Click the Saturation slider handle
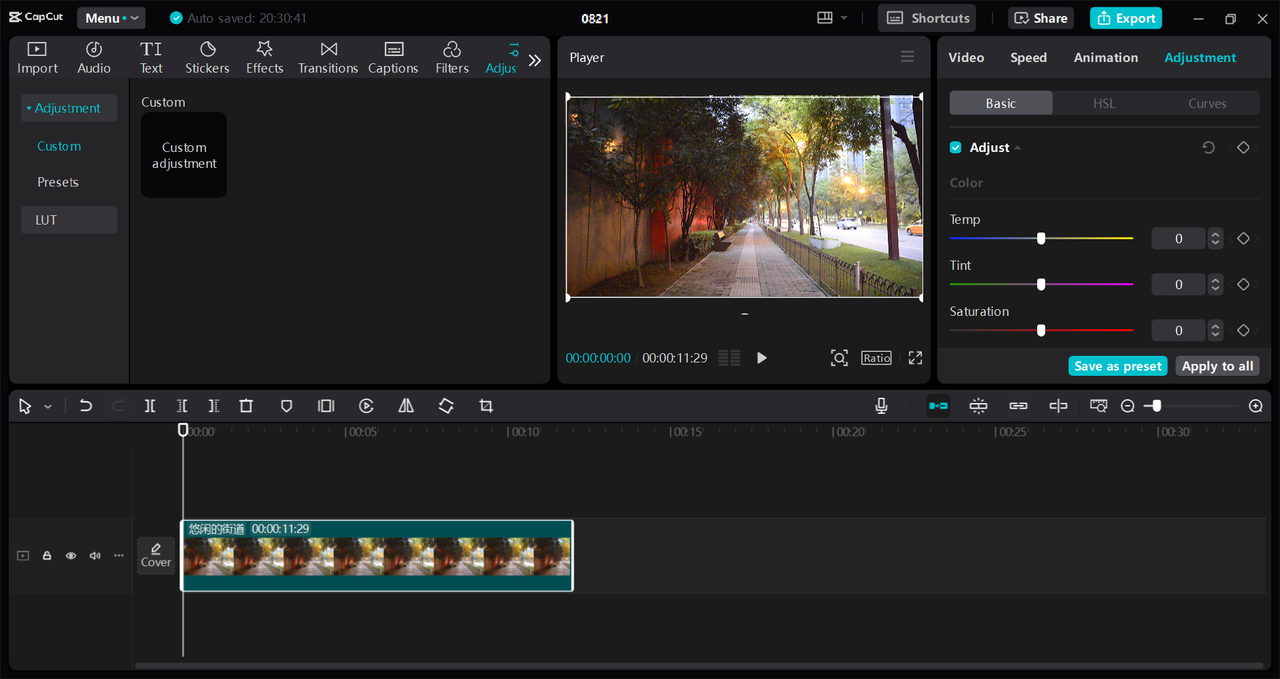The height and width of the screenshot is (679, 1280). coord(1041,330)
